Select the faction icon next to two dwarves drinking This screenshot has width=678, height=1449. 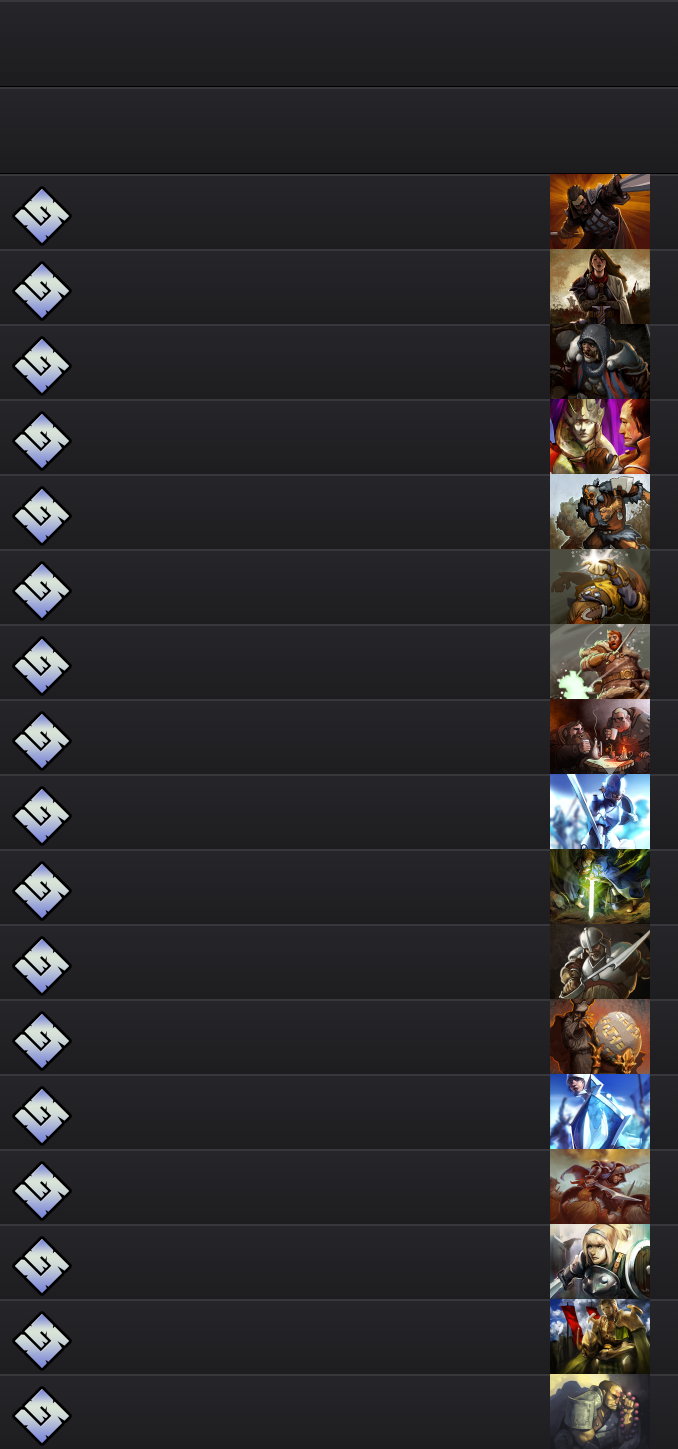click(42, 741)
